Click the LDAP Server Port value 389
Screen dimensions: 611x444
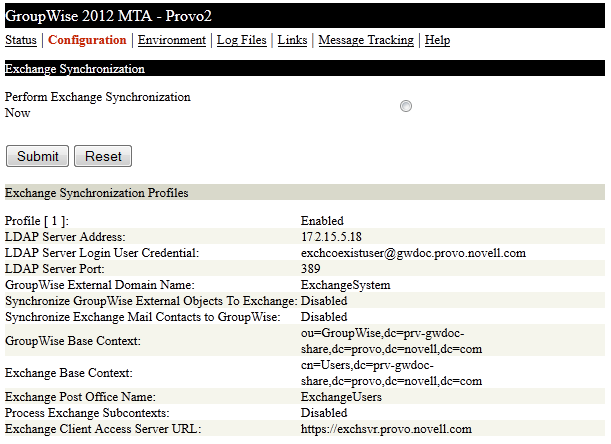tap(311, 269)
